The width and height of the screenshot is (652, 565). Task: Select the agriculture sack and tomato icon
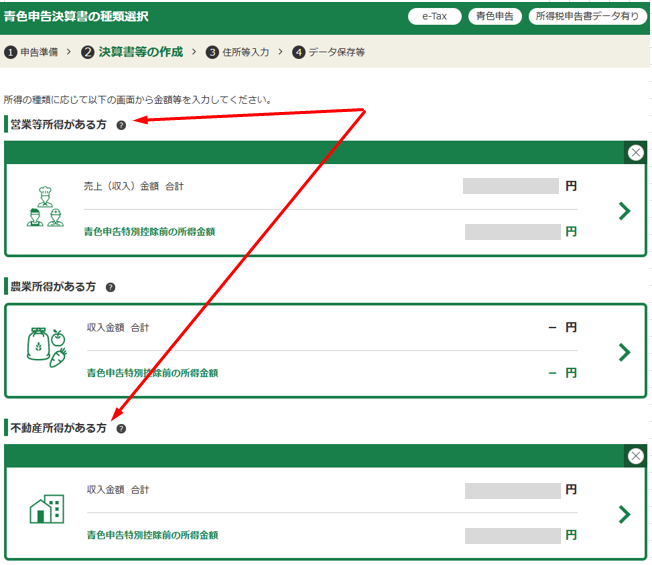pos(46,347)
